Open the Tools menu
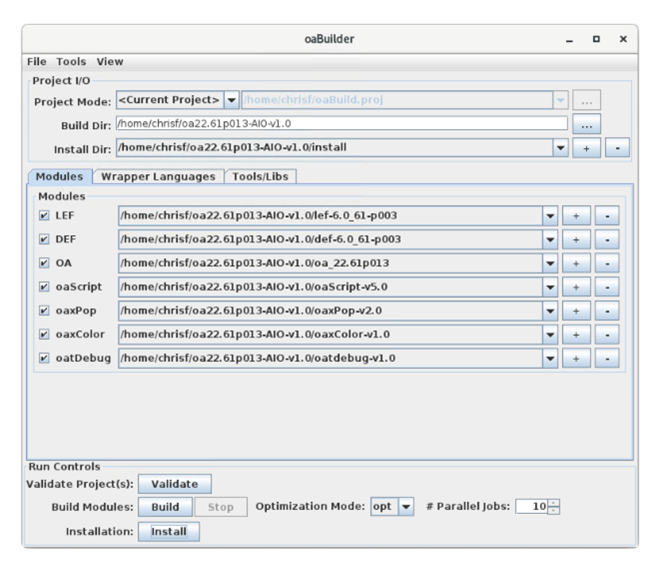 pos(71,62)
